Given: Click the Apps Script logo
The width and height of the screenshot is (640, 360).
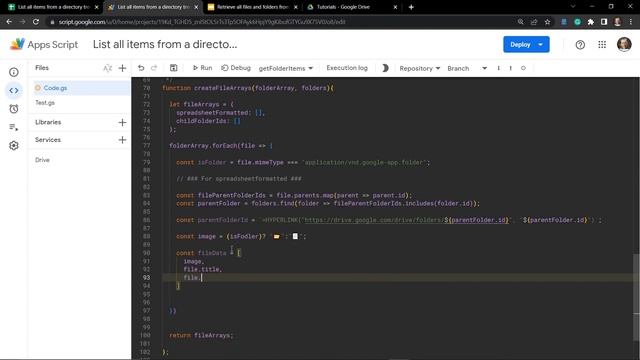Looking at the screenshot, I should point(44,44).
